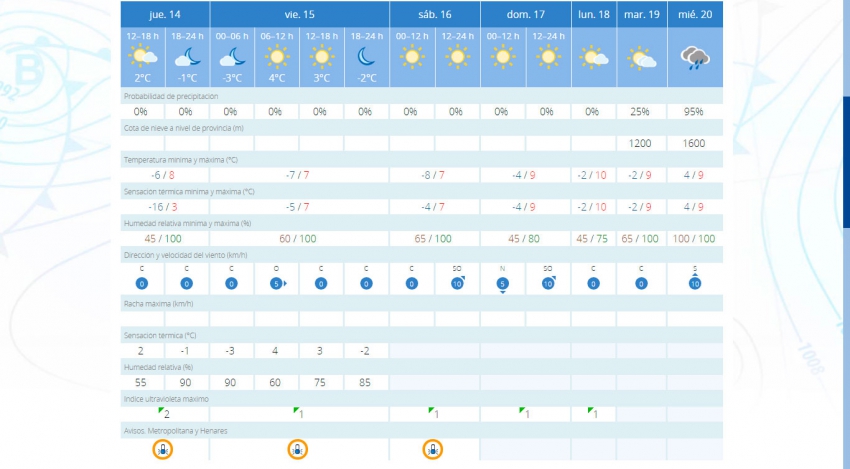Click the sáb. 16 00–12 h sun icon
The height and width of the screenshot is (469, 850).
[412, 56]
